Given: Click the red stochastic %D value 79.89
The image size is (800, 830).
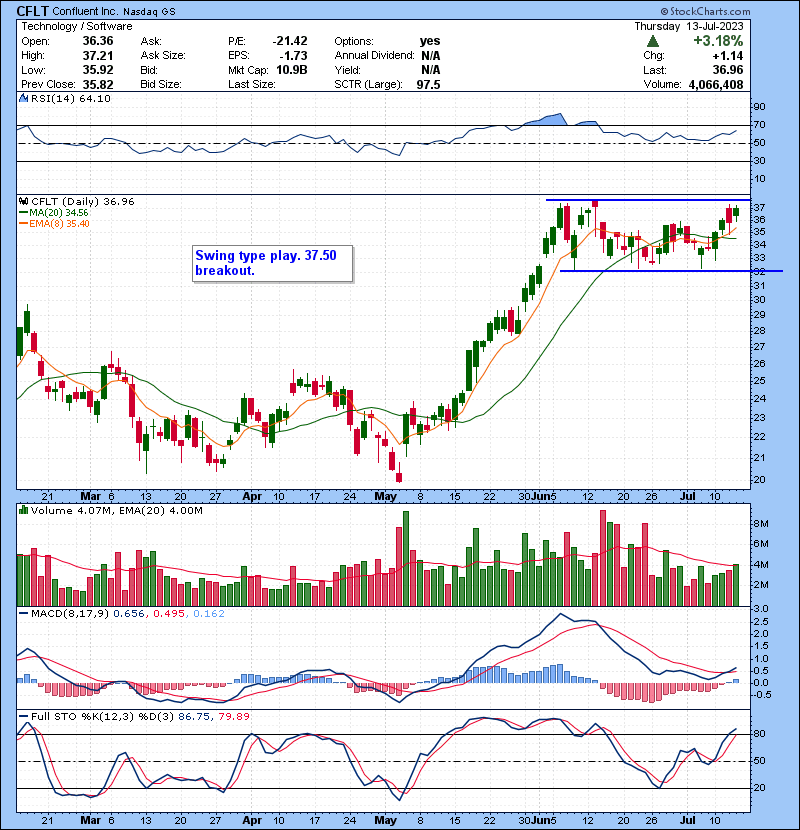Looking at the screenshot, I should [232, 716].
